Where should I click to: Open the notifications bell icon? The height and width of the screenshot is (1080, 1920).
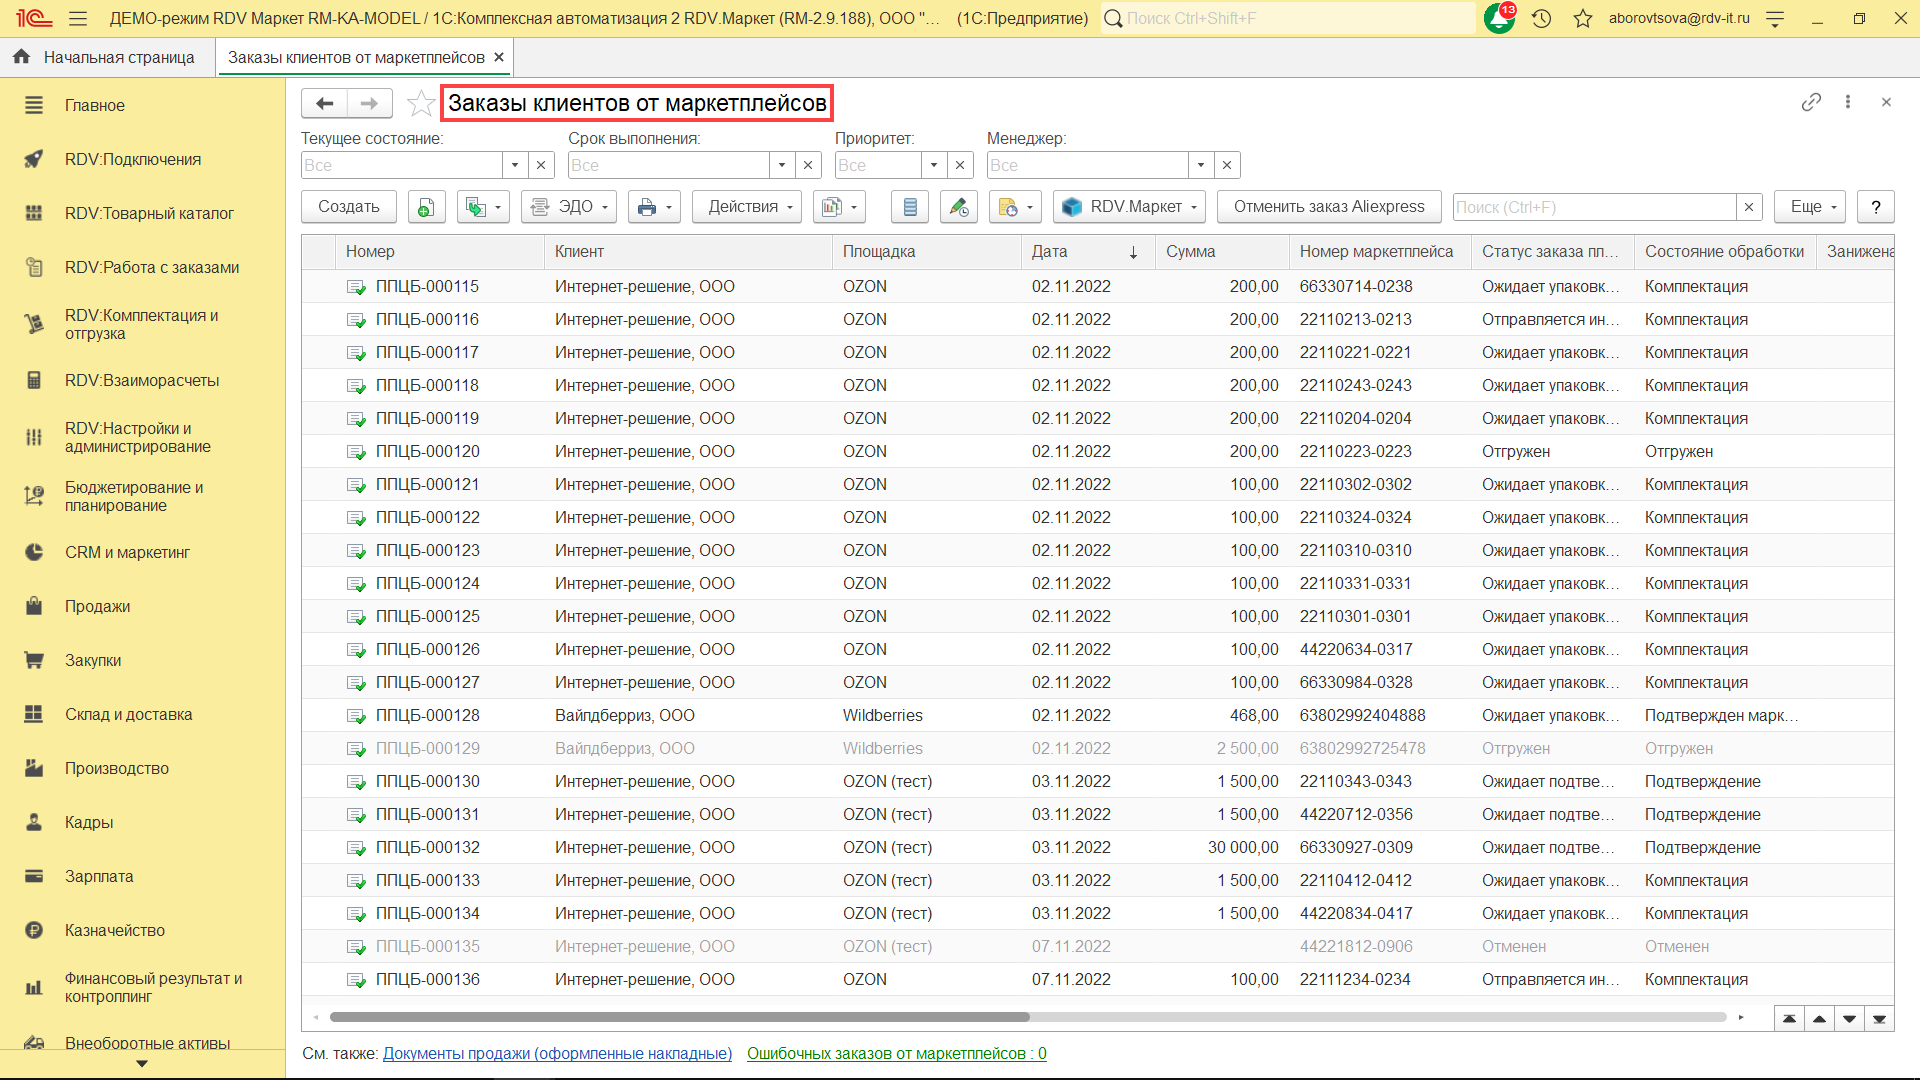pos(1498,18)
